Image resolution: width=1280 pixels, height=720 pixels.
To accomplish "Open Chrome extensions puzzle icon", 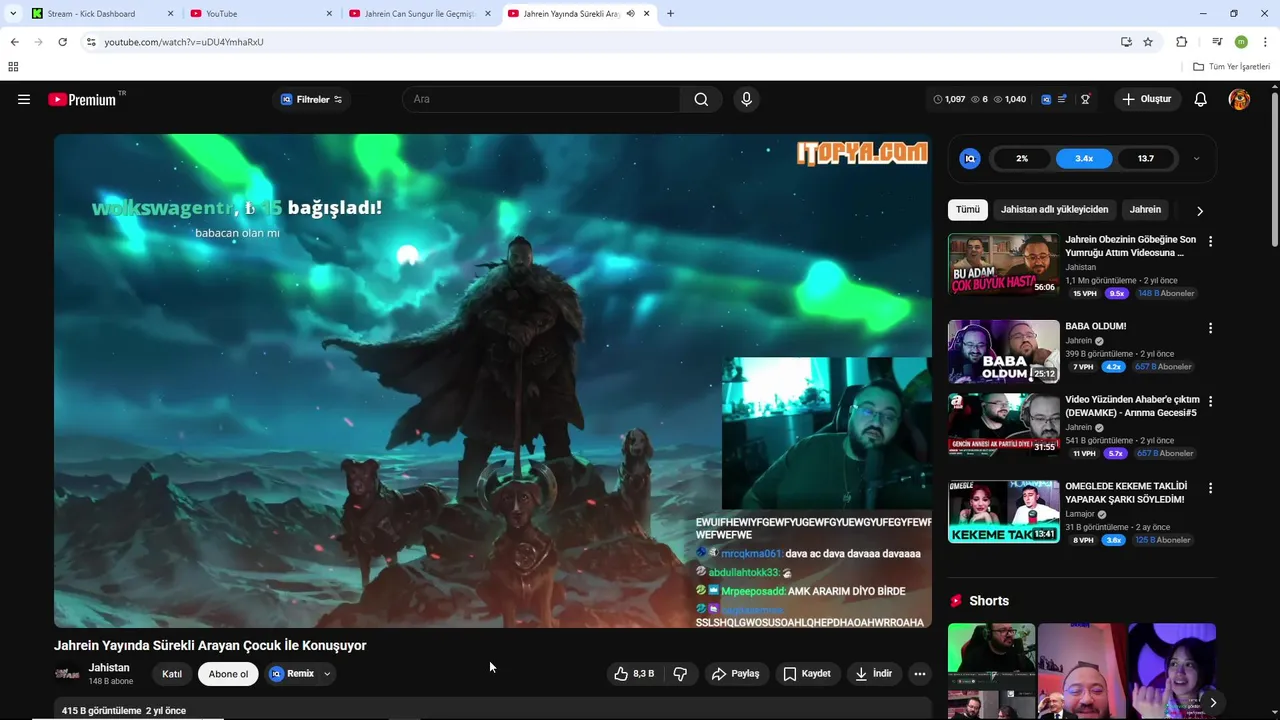I will [x=1181, y=42].
